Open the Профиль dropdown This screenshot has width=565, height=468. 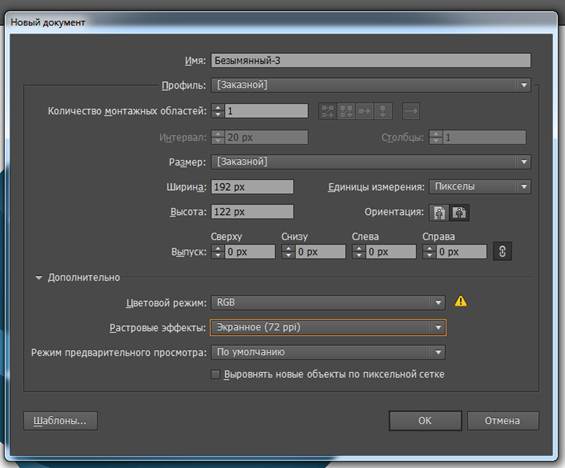[371, 85]
